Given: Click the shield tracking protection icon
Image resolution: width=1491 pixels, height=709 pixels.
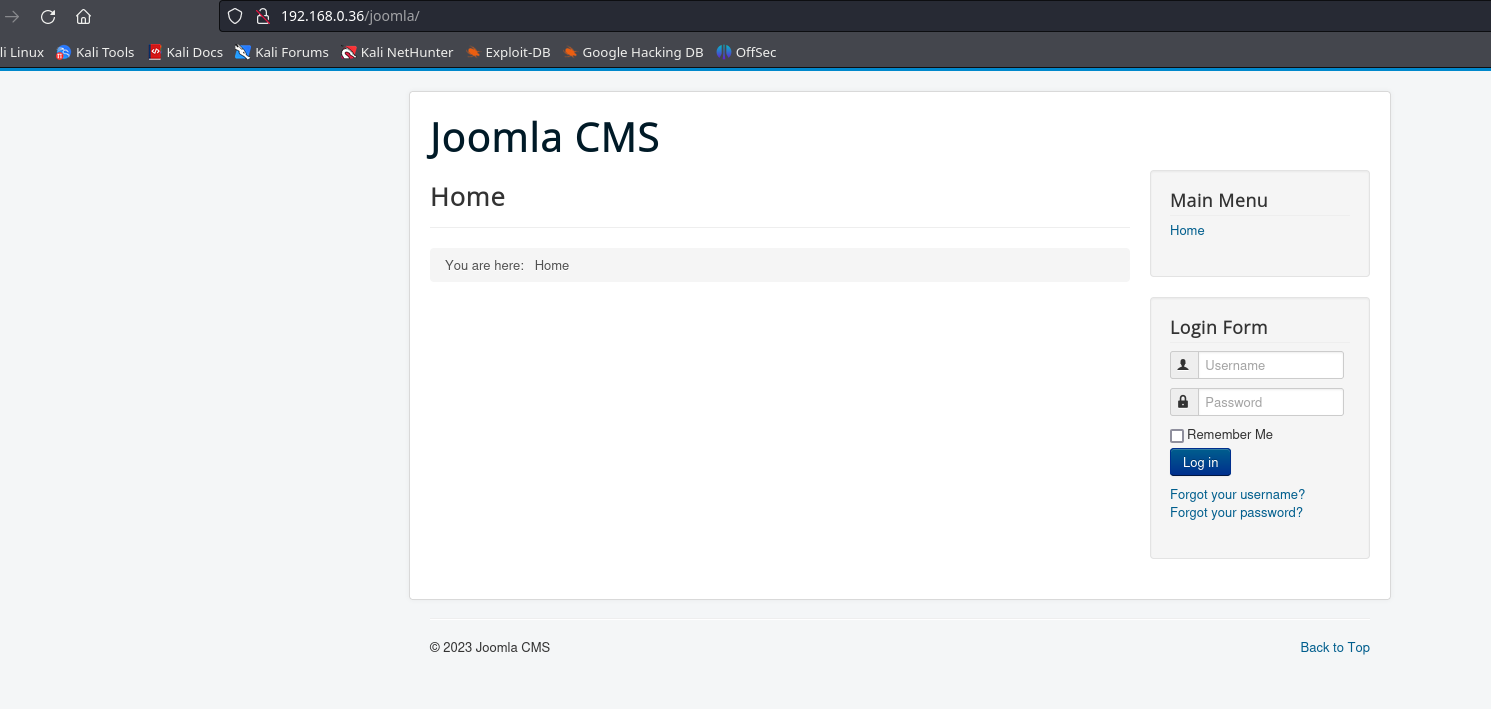Looking at the screenshot, I should coord(235,16).
